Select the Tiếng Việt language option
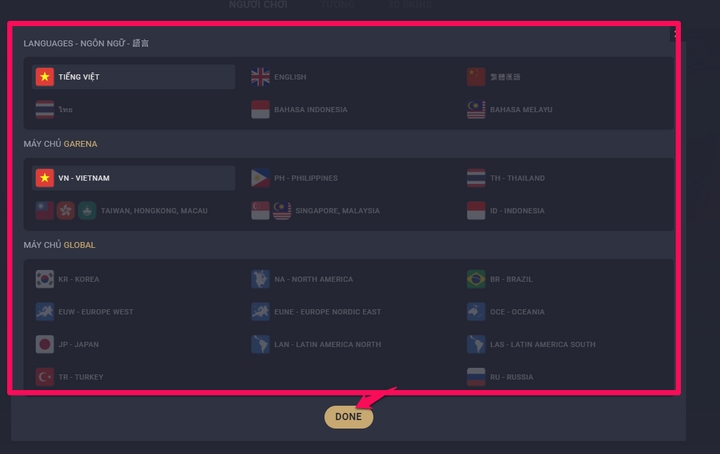 (x=78, y=77)
